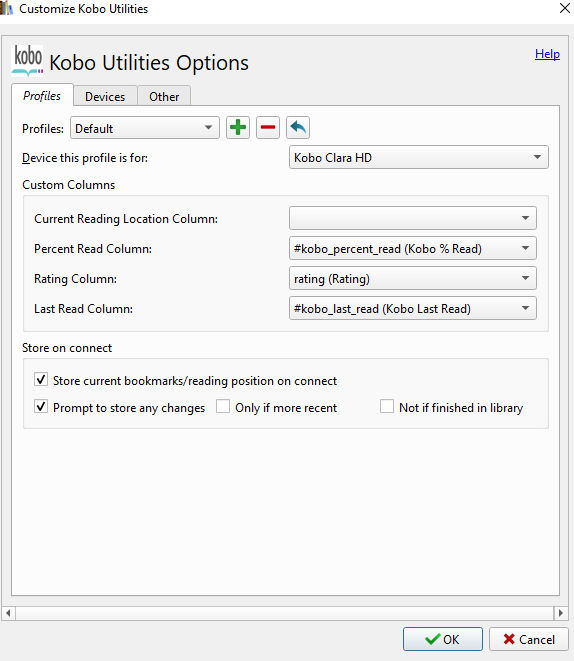Confirm with the OK button
This screenshot has width=574, height=661.
click(443, 639)
